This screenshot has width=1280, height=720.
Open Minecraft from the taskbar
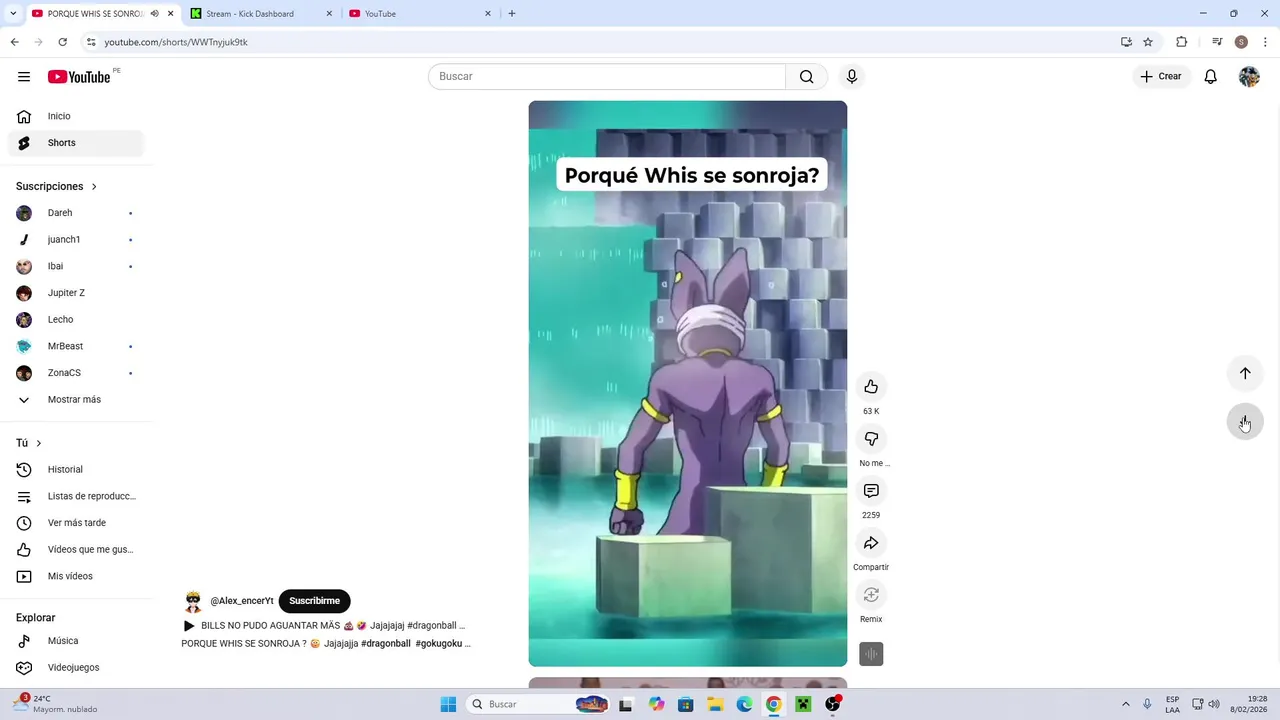802,704
